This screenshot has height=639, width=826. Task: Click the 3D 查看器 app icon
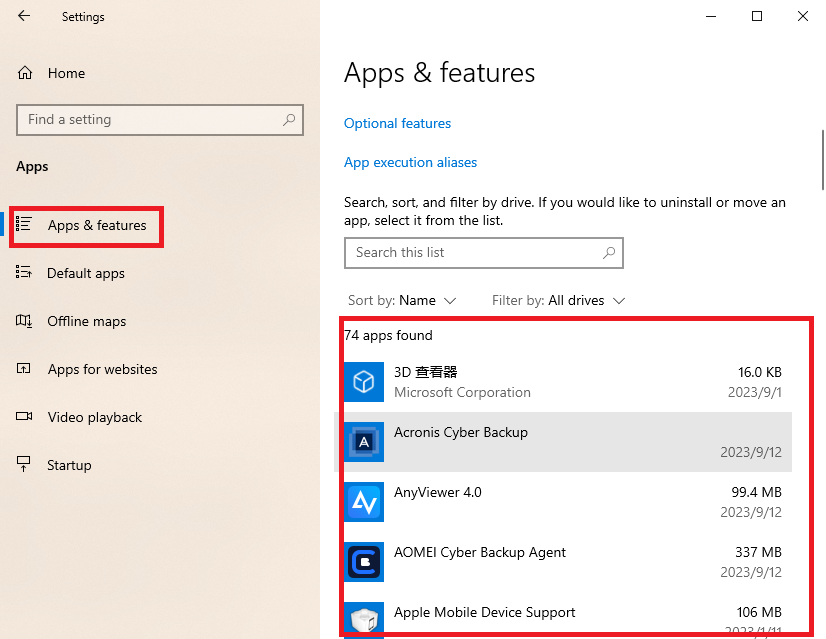[364, 382]
